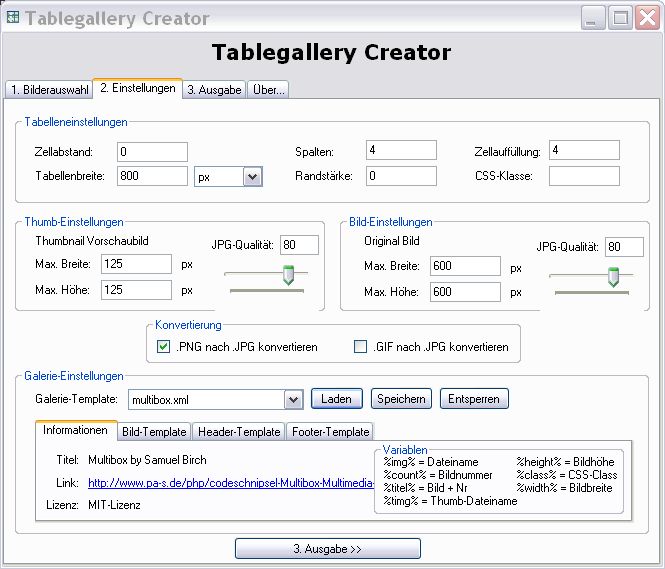This screenshot has width=665, height=569.
Task: Click the Tablegallery Creator title bar icon
Action: tap(13, 18)
